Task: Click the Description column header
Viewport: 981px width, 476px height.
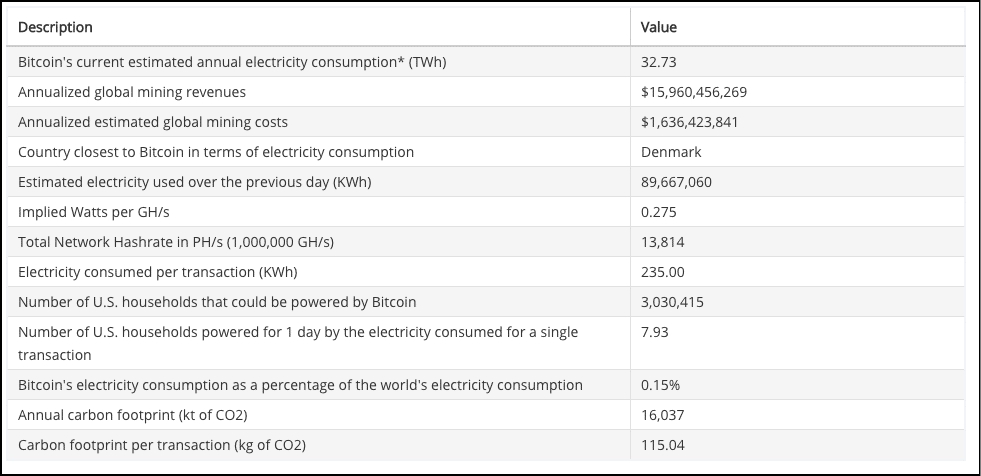Action: click(56, 27)
